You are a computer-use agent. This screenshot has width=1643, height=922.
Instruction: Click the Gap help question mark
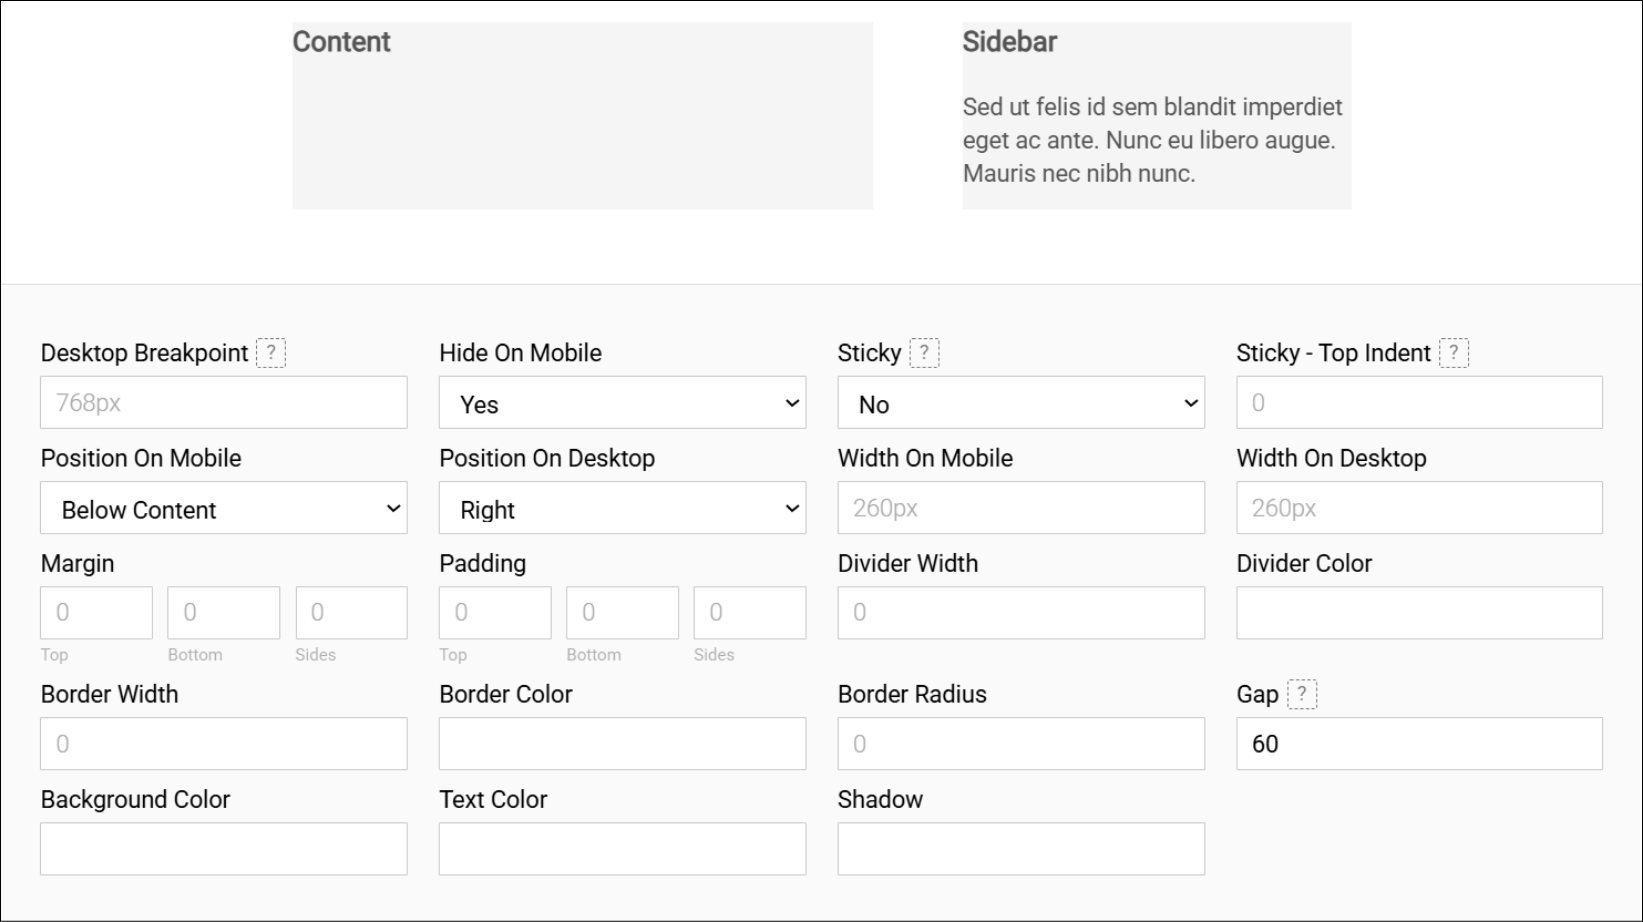click(x=1301, y=694)
